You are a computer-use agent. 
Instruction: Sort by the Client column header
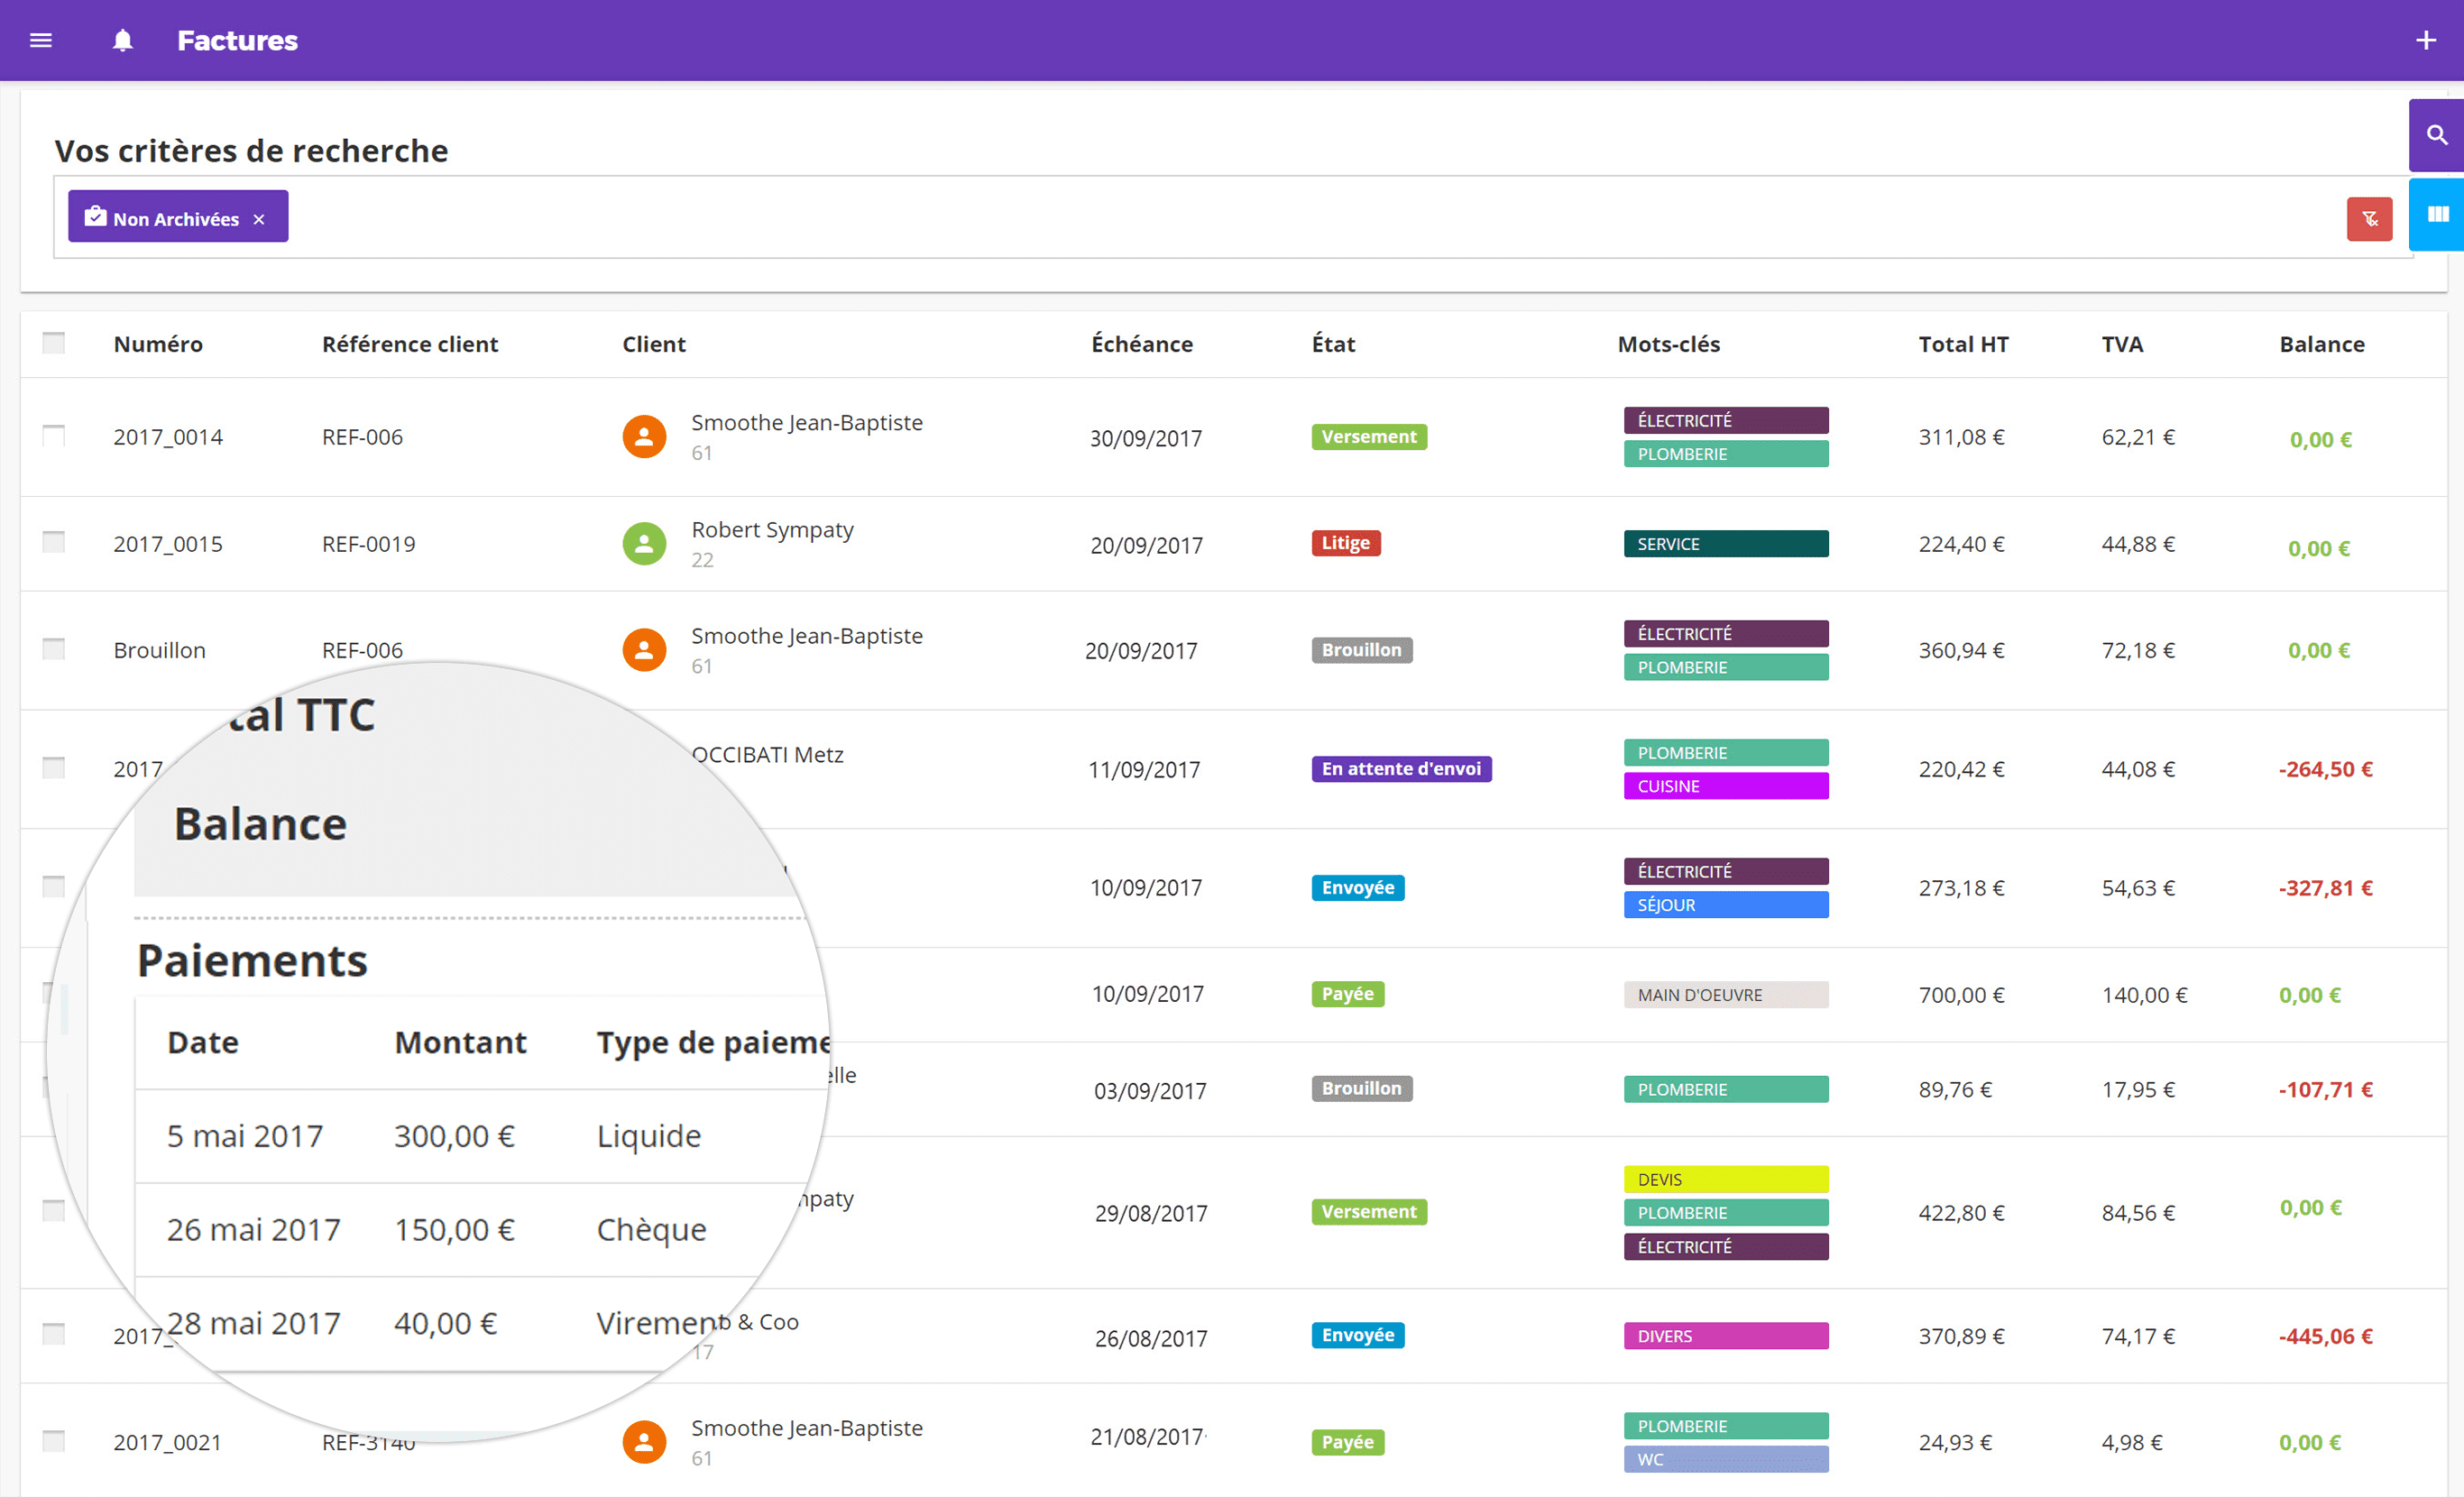(x=654, y=344)
